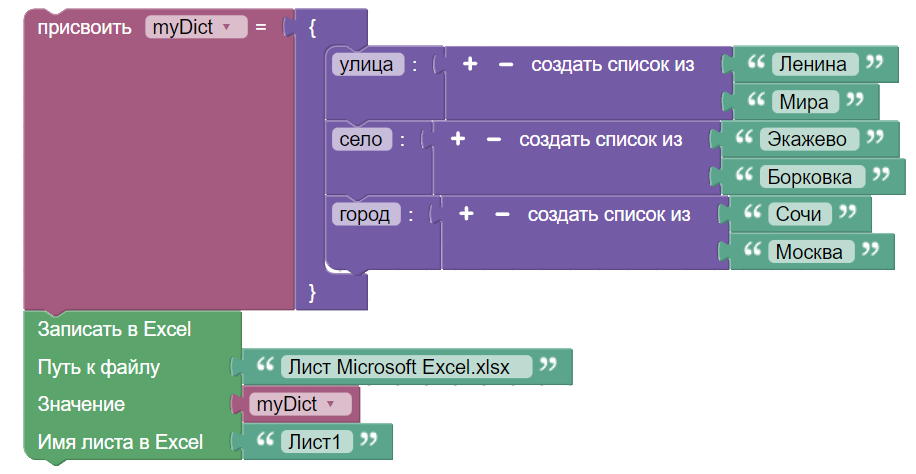Viewport: 916px width, 474px height.
Task: Click the plus icon in the город list block
Action: (466, 214)
